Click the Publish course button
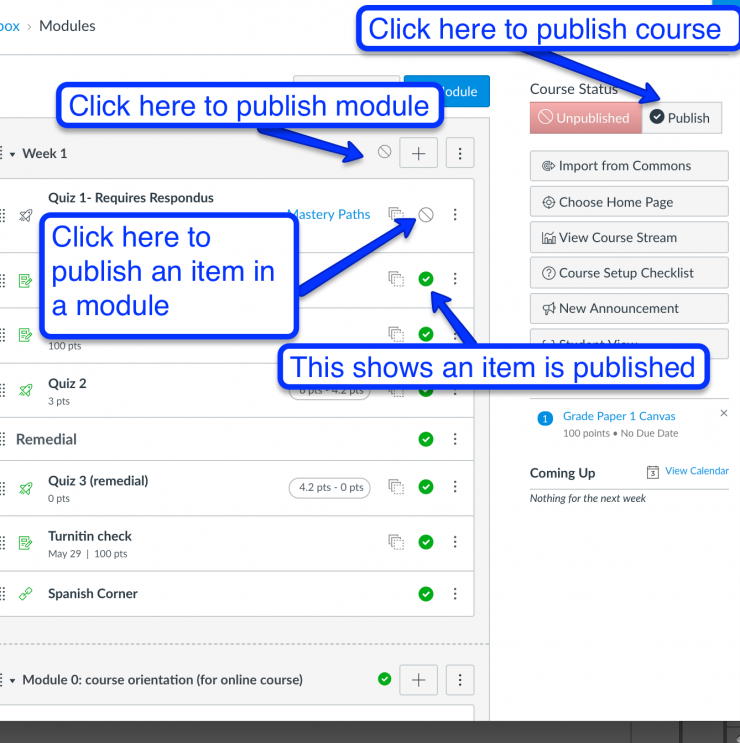 tap(680, 118)
